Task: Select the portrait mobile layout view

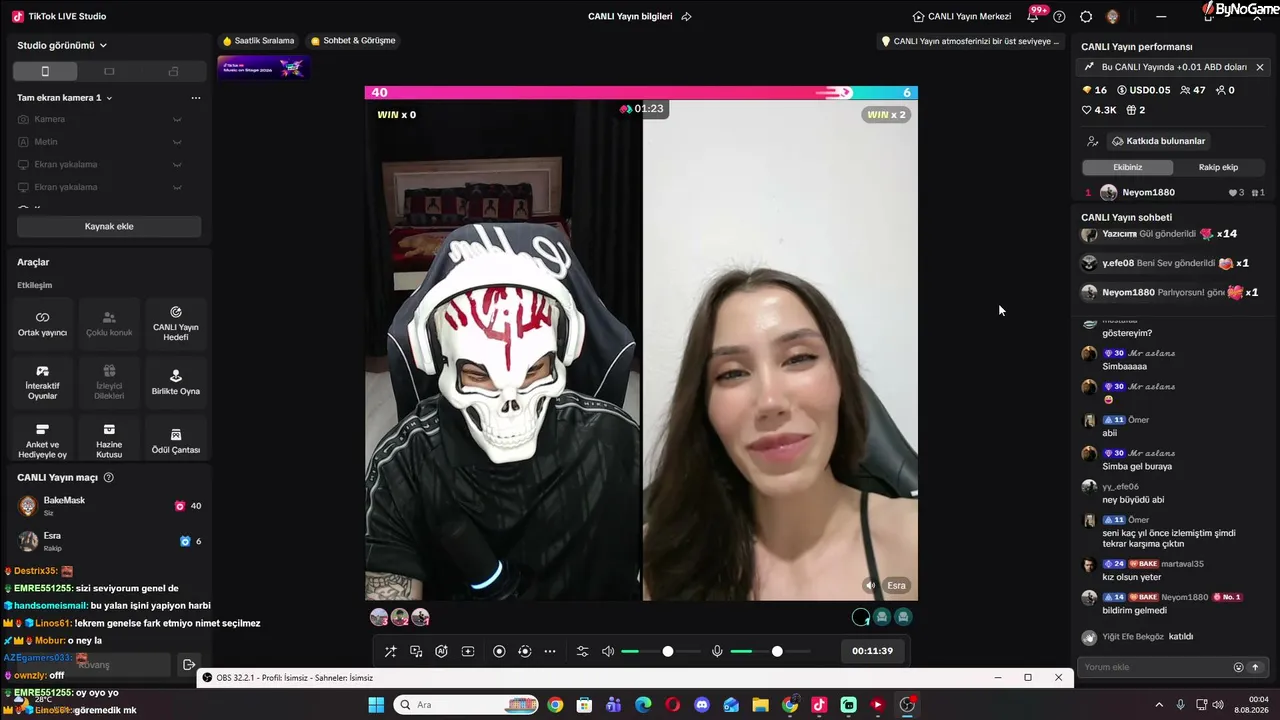Action: click(45, 71)
